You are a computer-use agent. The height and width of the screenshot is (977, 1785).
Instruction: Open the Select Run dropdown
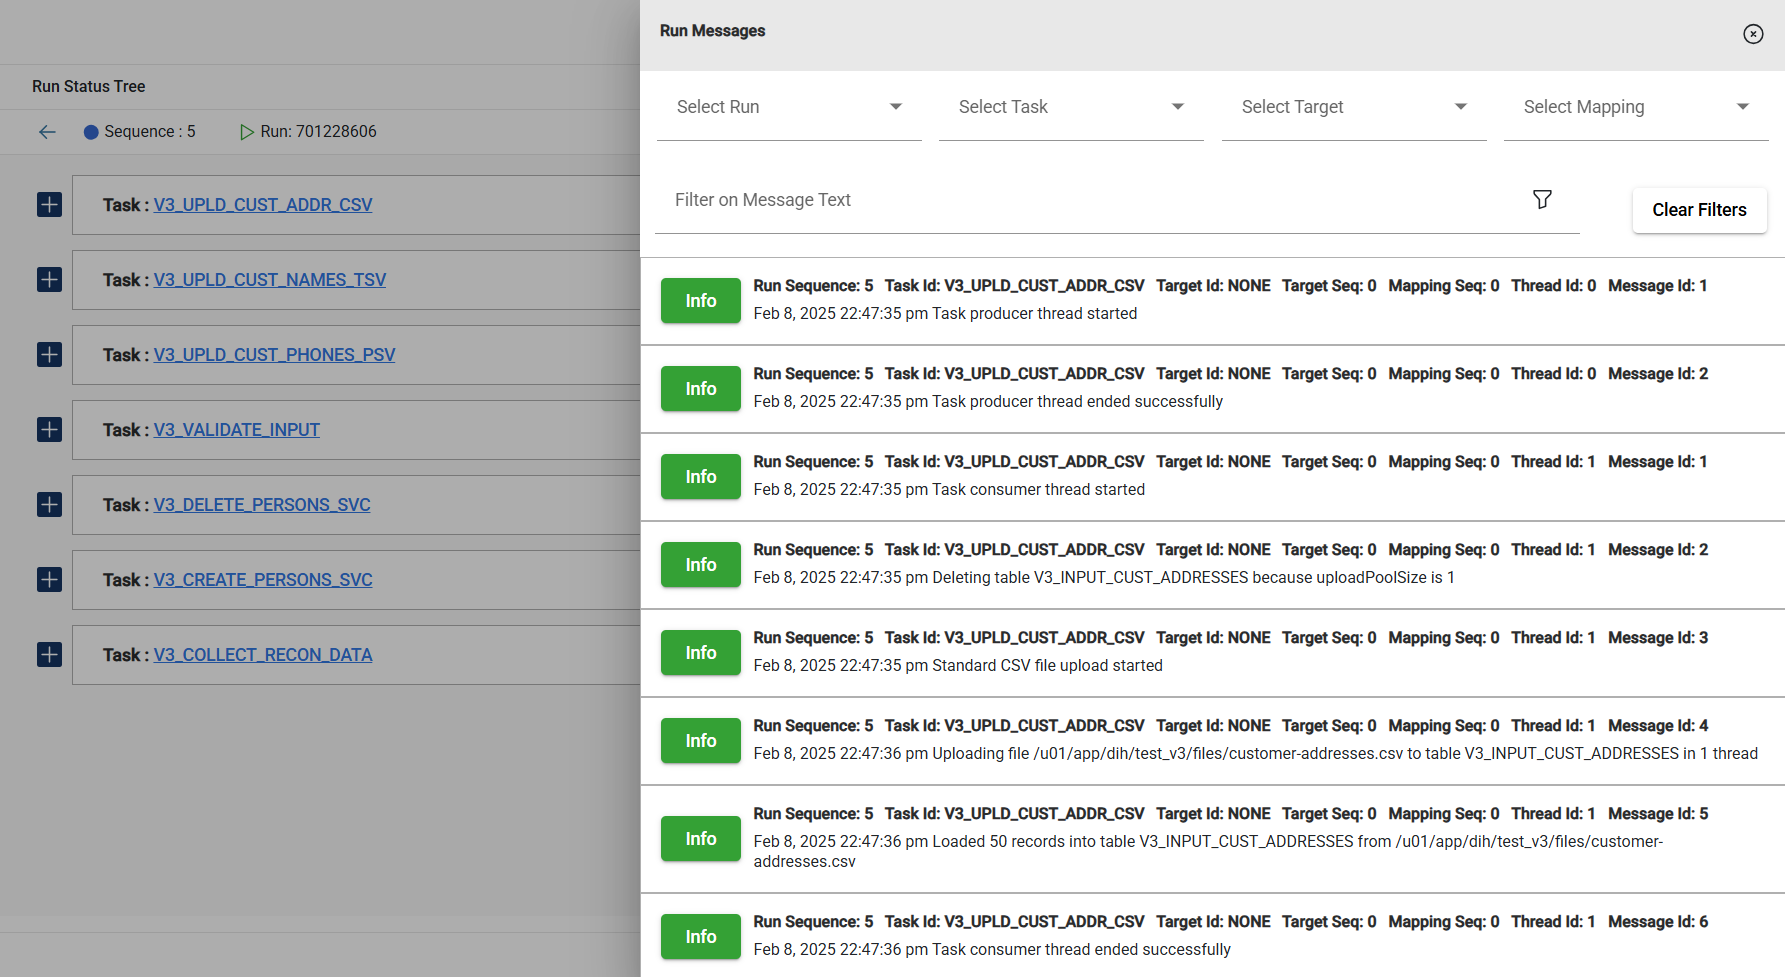click(x=789, y=107)
